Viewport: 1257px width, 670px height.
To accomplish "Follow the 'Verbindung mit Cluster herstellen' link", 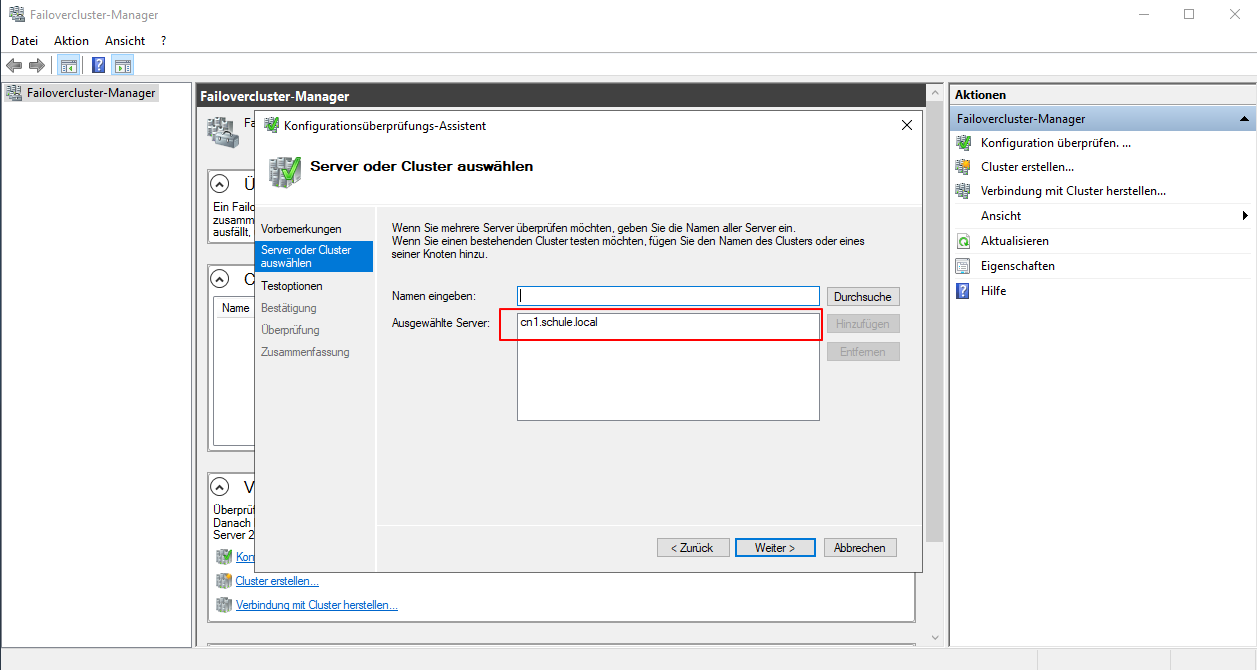I will 316,604.
